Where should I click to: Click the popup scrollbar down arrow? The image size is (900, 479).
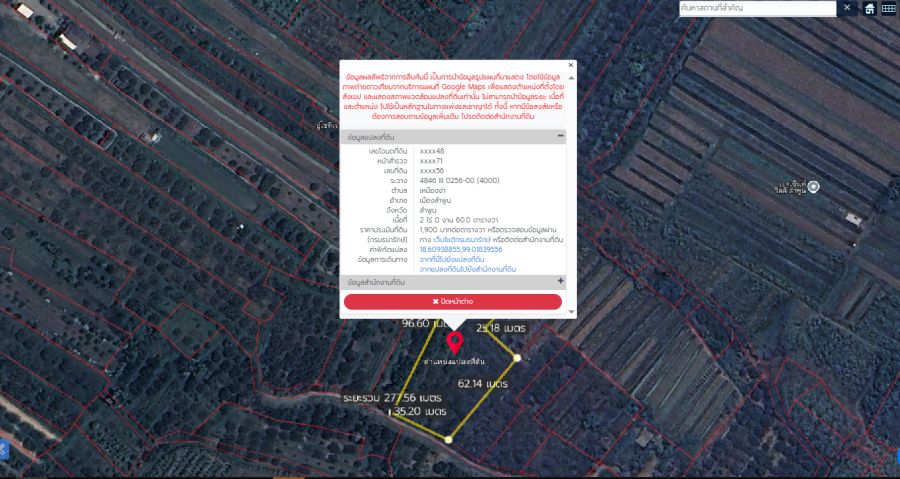[x=572, y=311]
